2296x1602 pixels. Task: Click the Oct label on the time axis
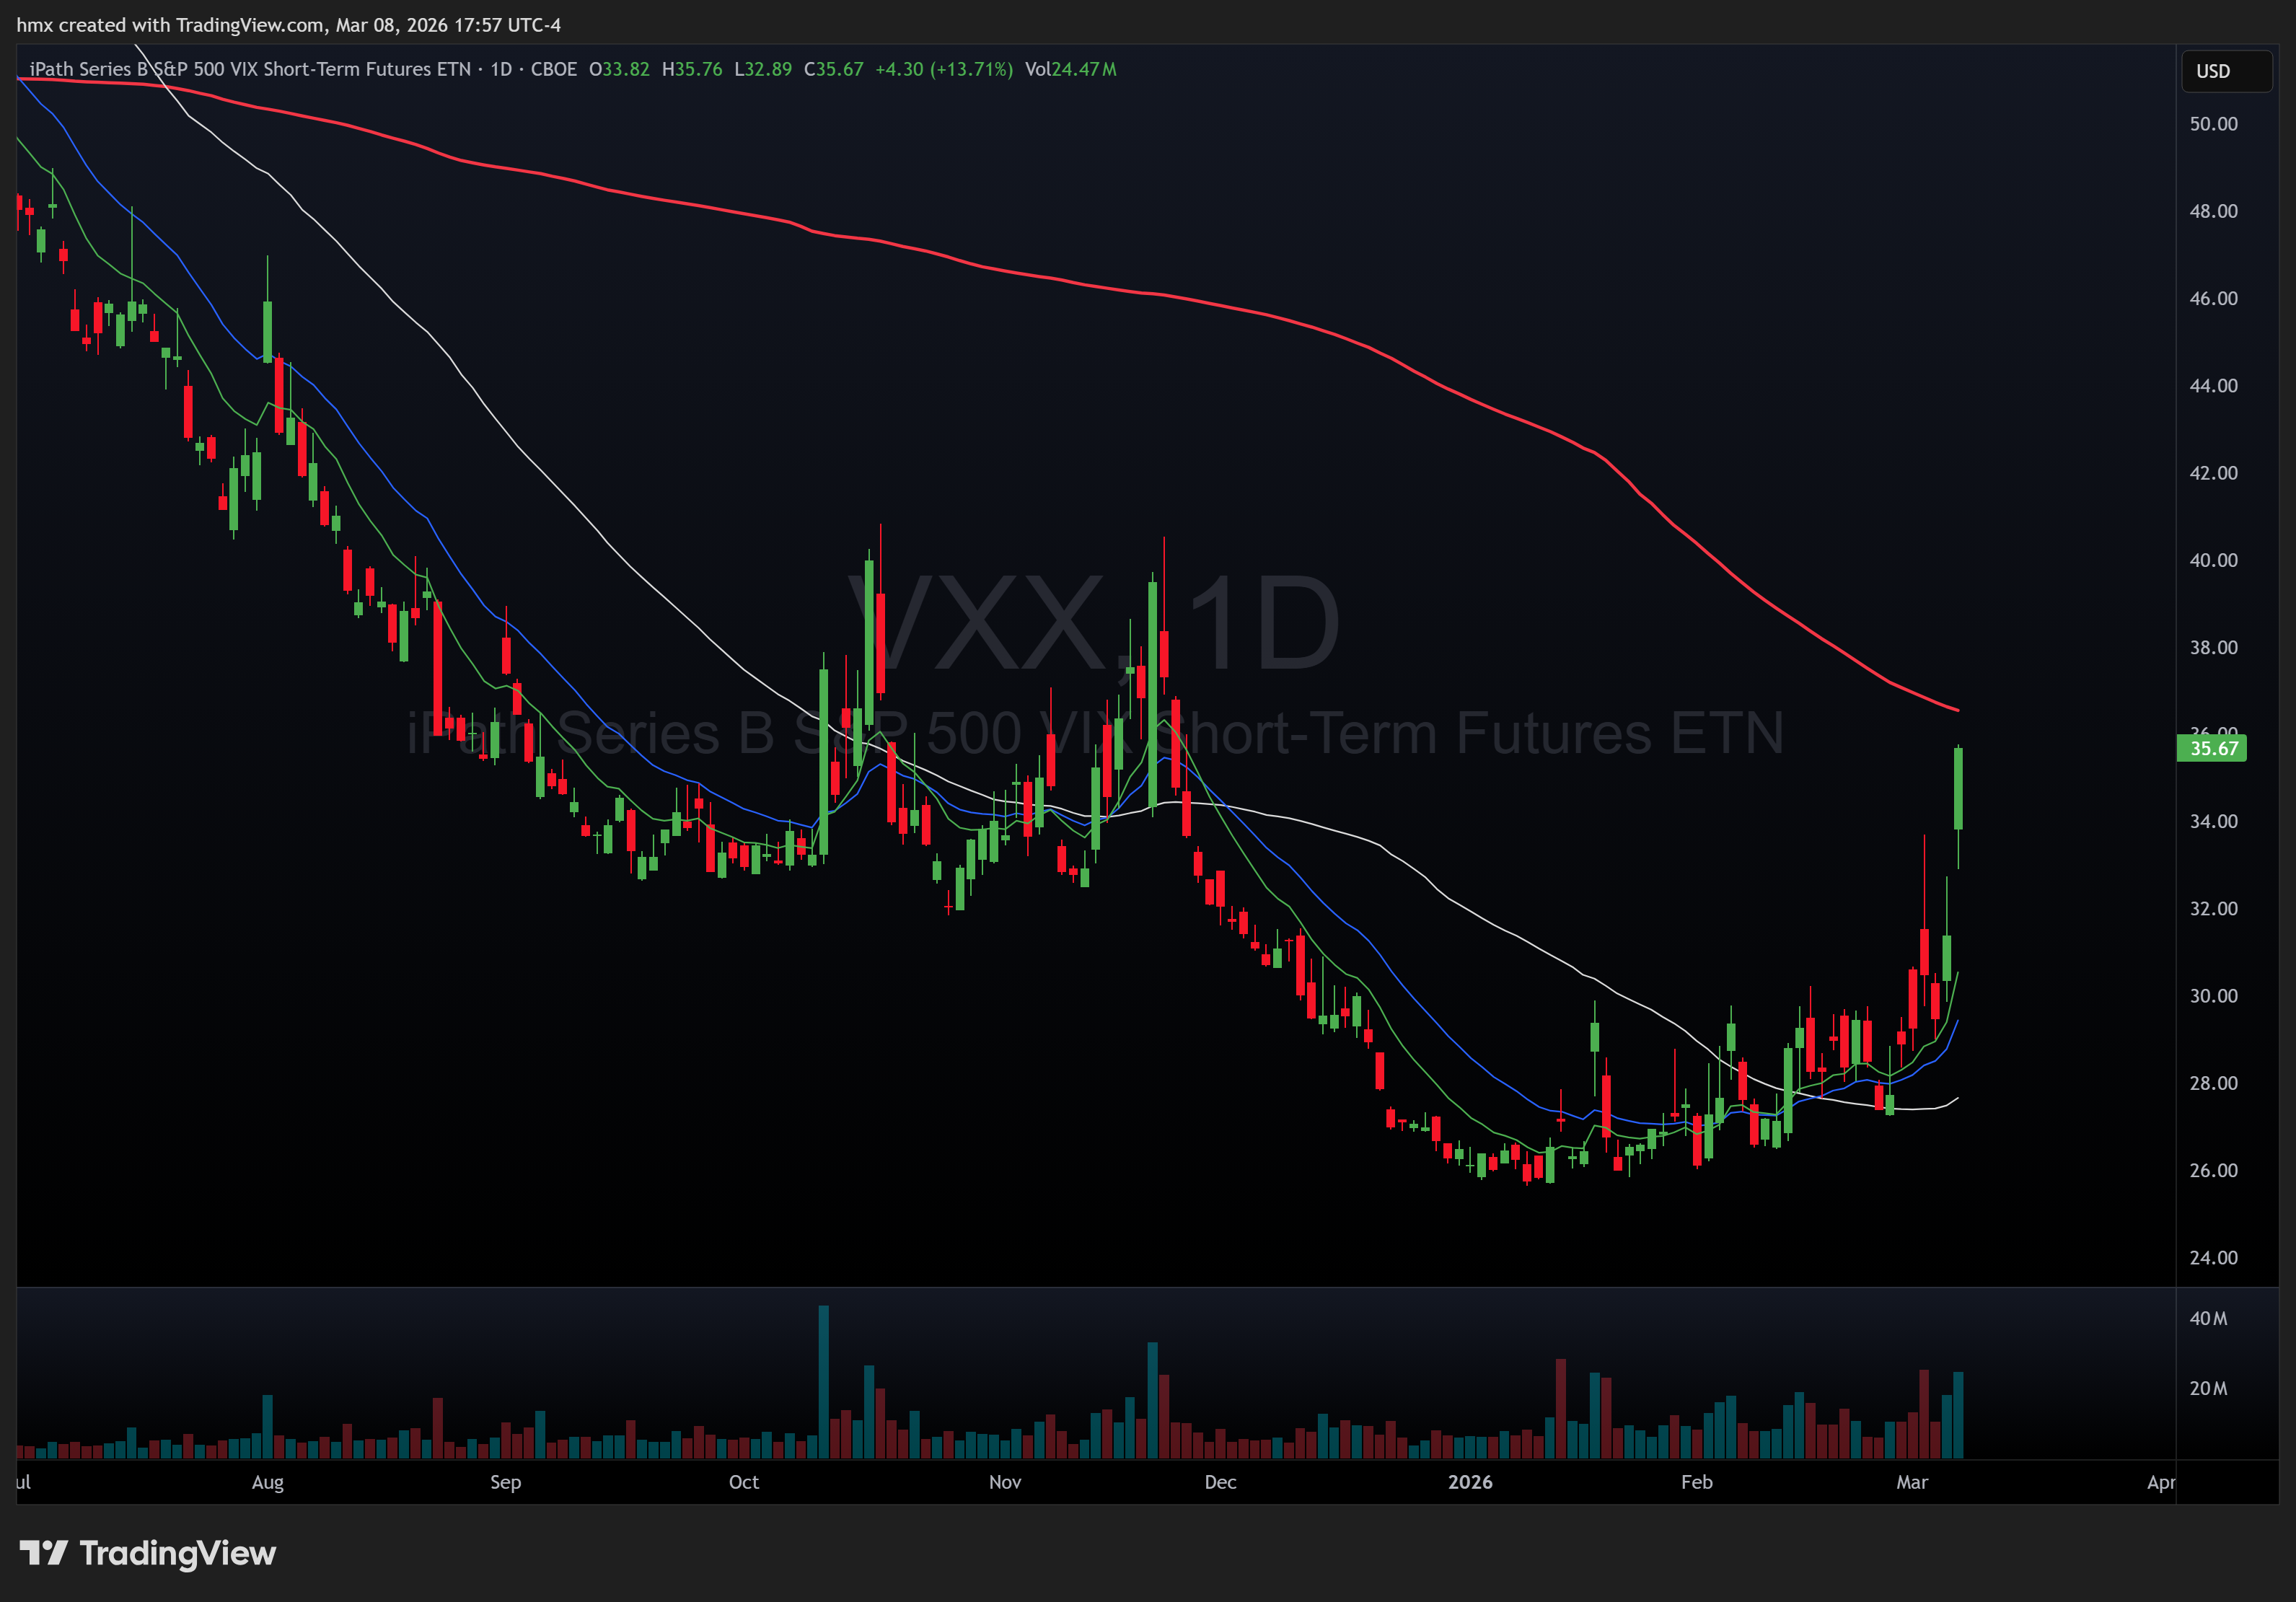click(743, 1482)
